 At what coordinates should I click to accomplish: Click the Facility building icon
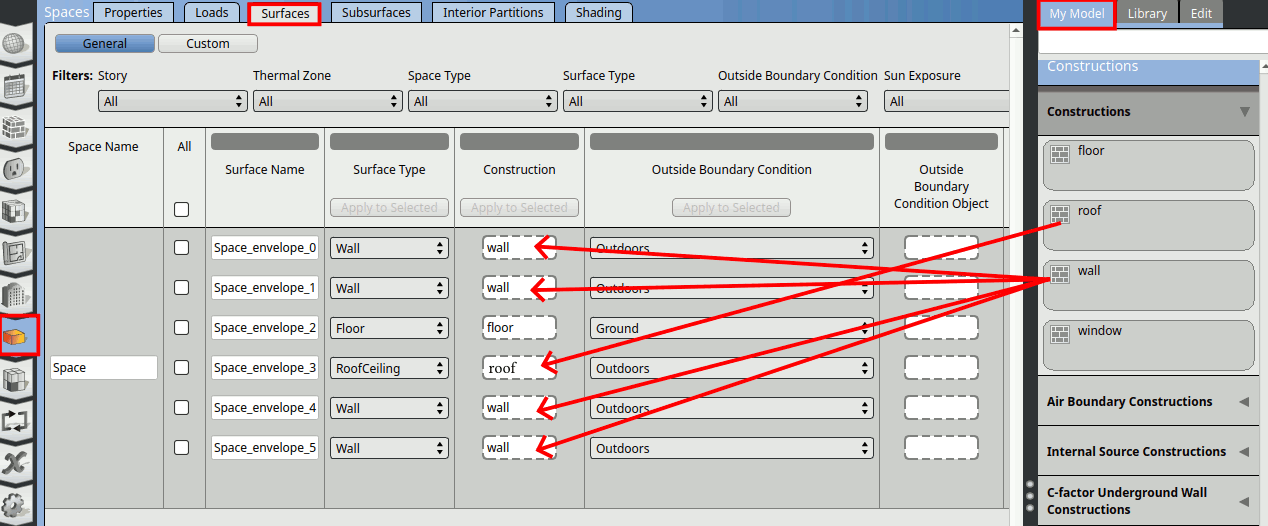coord(15,294)
